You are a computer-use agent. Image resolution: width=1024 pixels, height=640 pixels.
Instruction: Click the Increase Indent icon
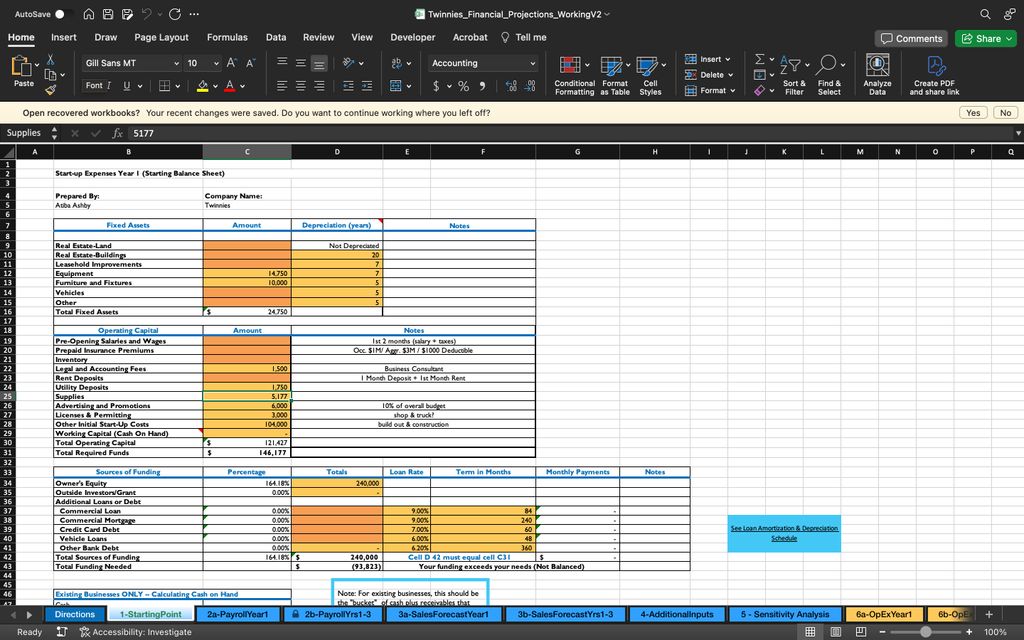366,86
